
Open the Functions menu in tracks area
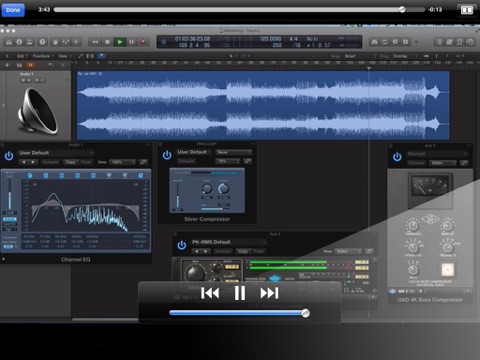(42, 56)
